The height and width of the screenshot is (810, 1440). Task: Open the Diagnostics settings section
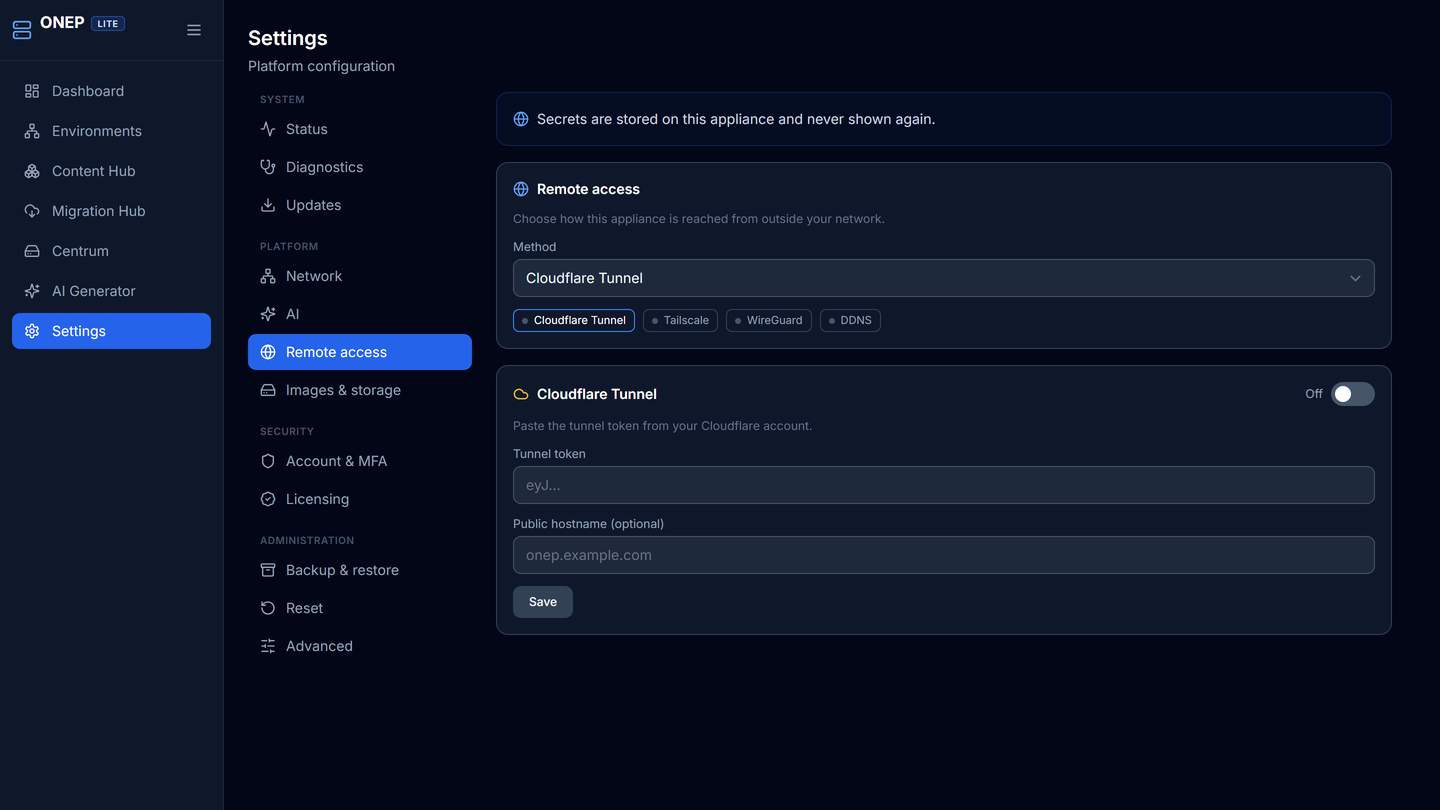pyautogui.click(x=360, y=167)
